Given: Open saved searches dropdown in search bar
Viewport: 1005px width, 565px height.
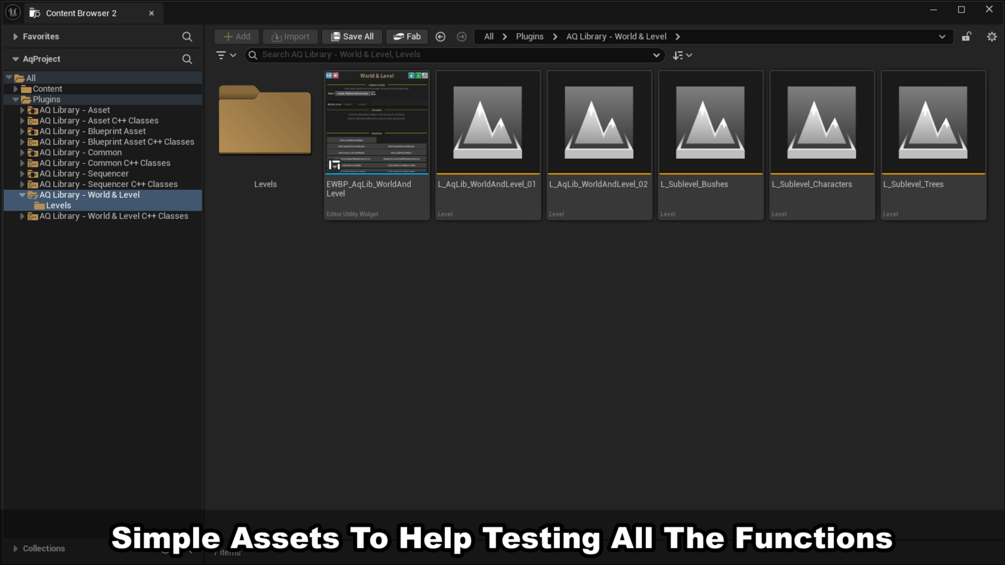Looking at the screenshot, I should tap(656, 55).
